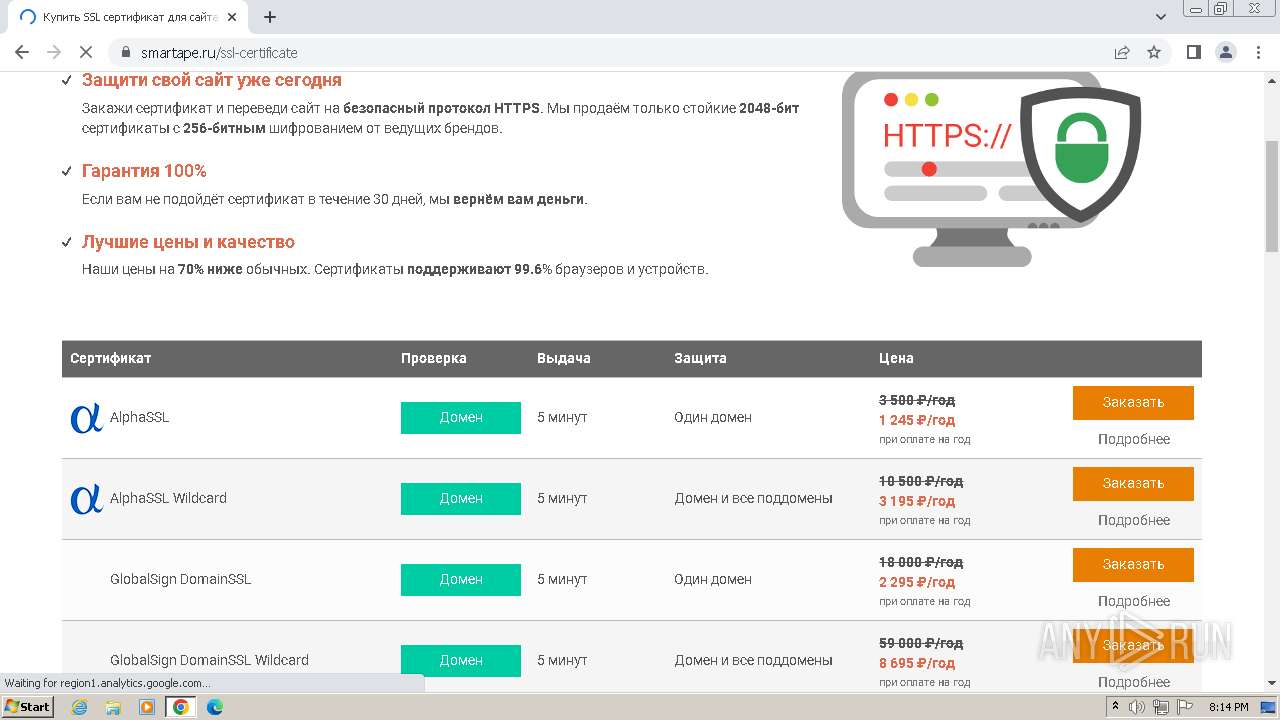This screenshot has width=1280, height=720.
Task: Click the Домен badge for AlphaSSL
Action: (461, 417)
